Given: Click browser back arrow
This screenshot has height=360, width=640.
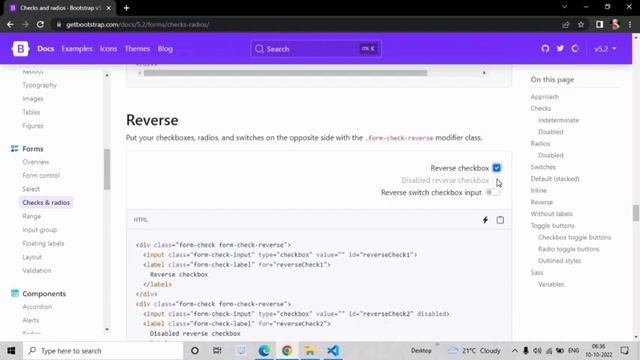Looking at the screenshot, I should [x=10, y=24].
